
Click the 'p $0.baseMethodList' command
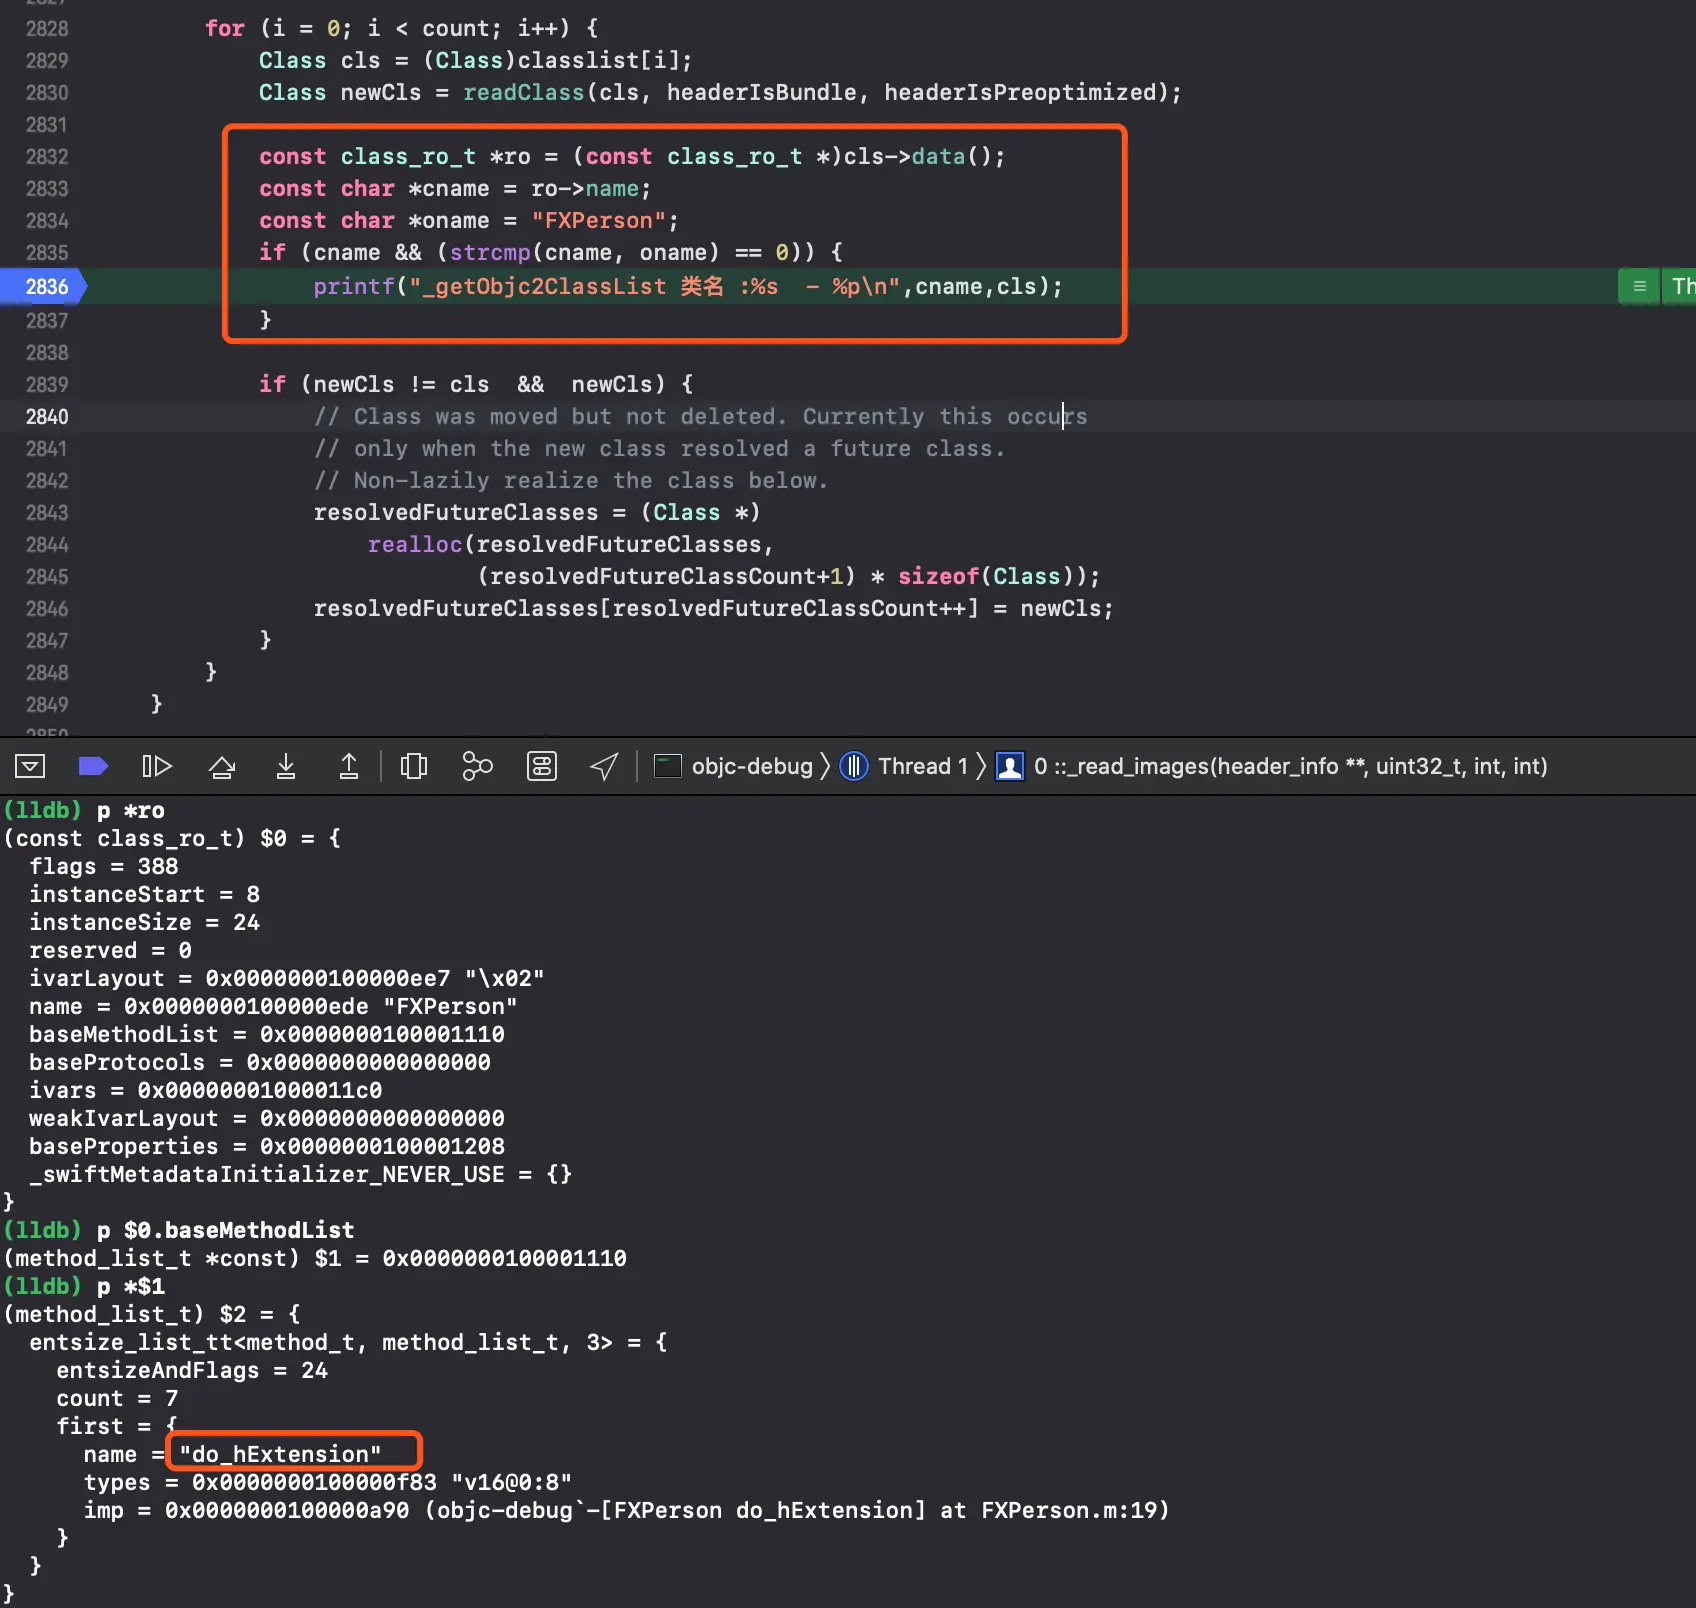(226, 1231)
